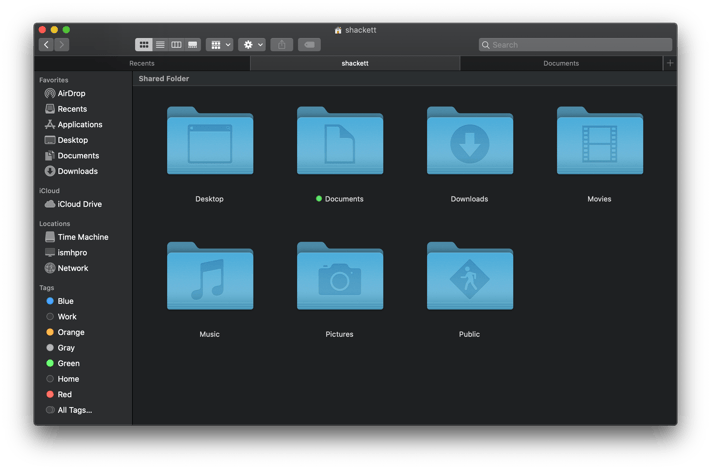Viewport: 711px width, 470px height.
Task: Switch to the Recents tab
Action: [x=142, y=63]
